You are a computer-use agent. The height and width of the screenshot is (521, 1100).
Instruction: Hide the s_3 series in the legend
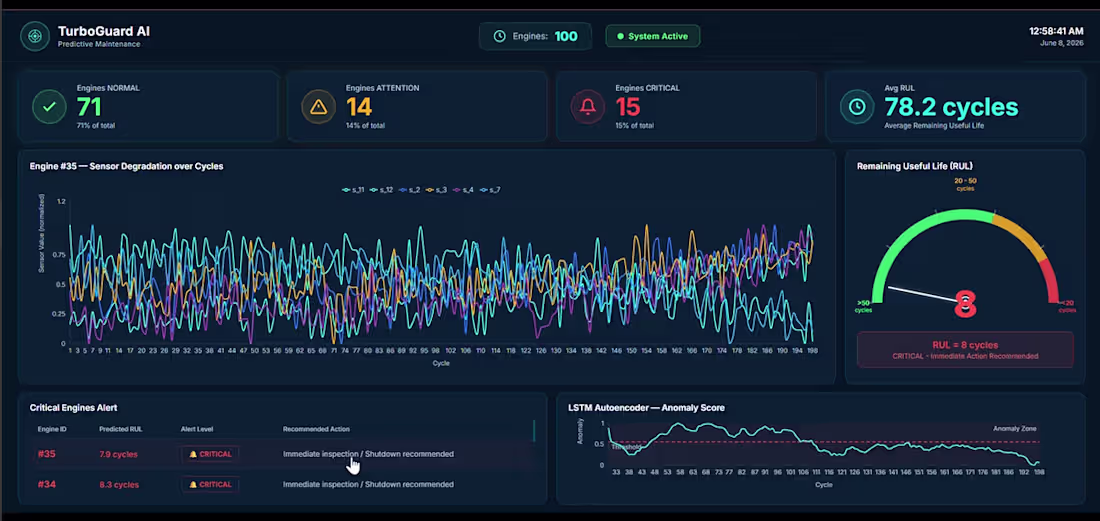[436, 190]
